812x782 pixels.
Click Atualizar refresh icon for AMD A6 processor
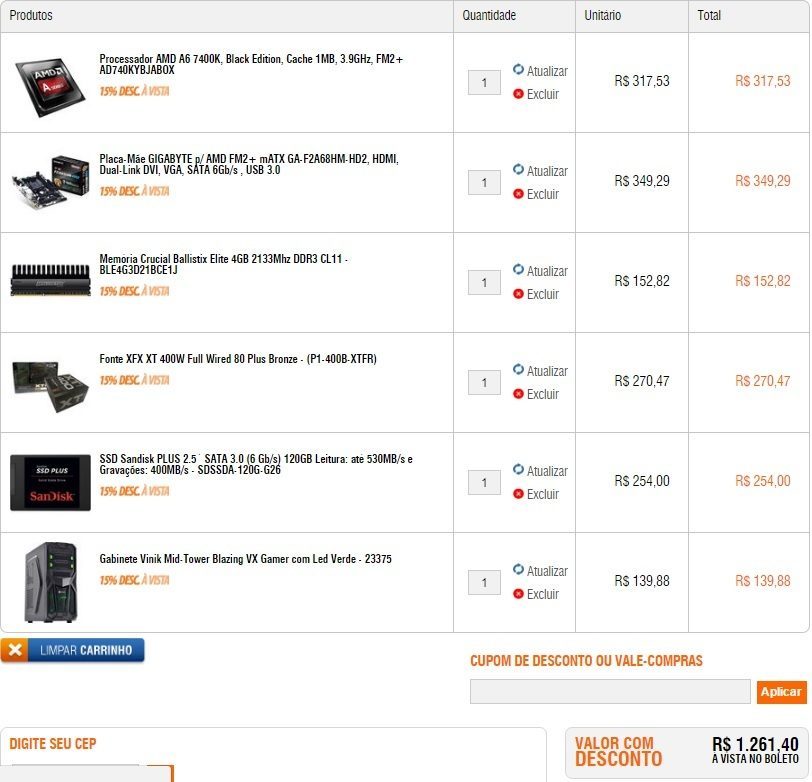[518, 69]
